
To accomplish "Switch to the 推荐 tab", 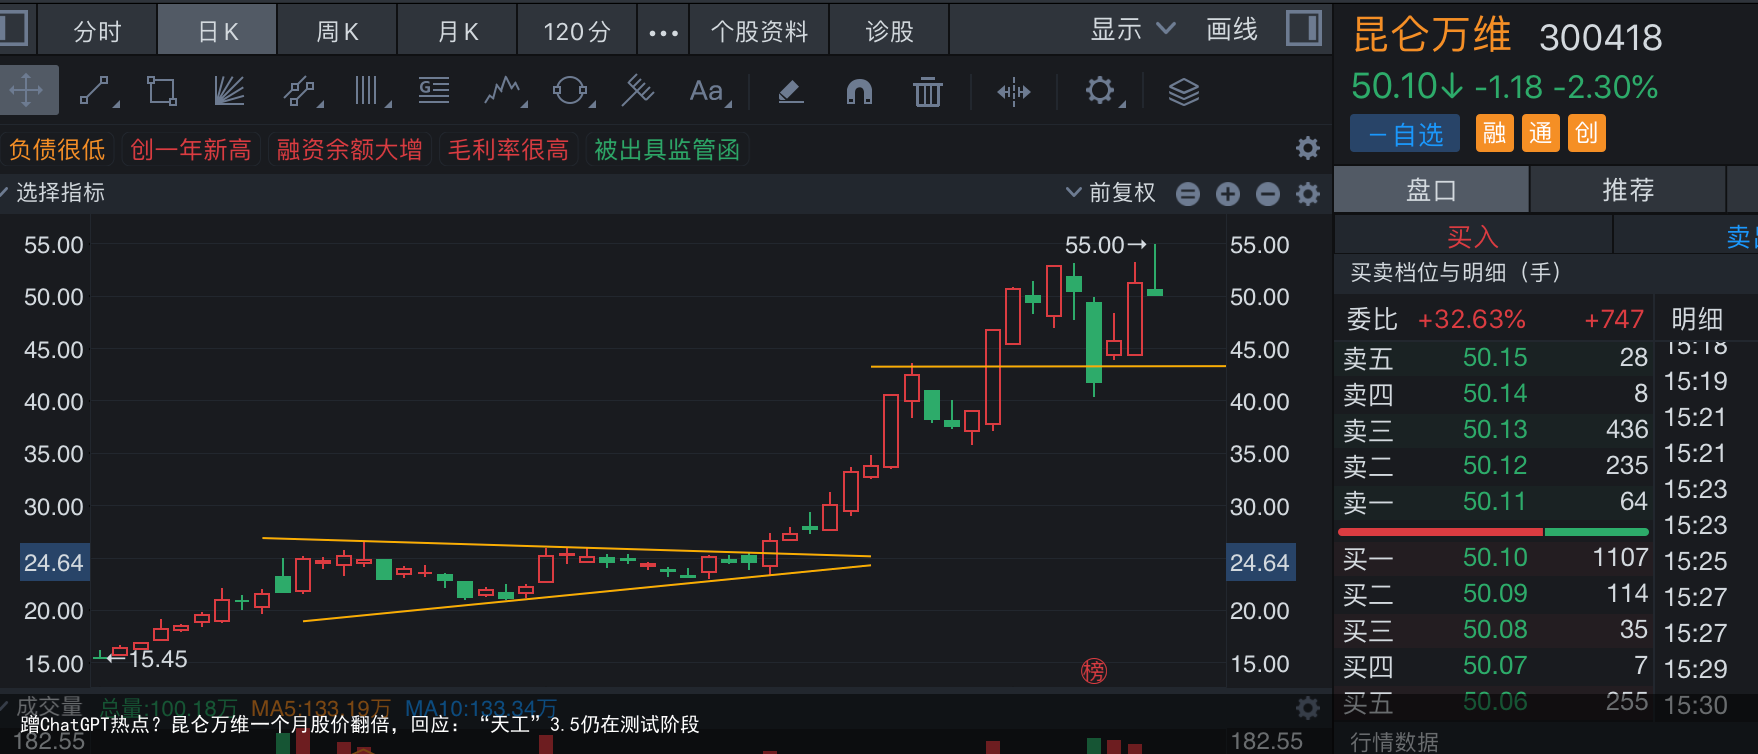I will [1628, 190].
